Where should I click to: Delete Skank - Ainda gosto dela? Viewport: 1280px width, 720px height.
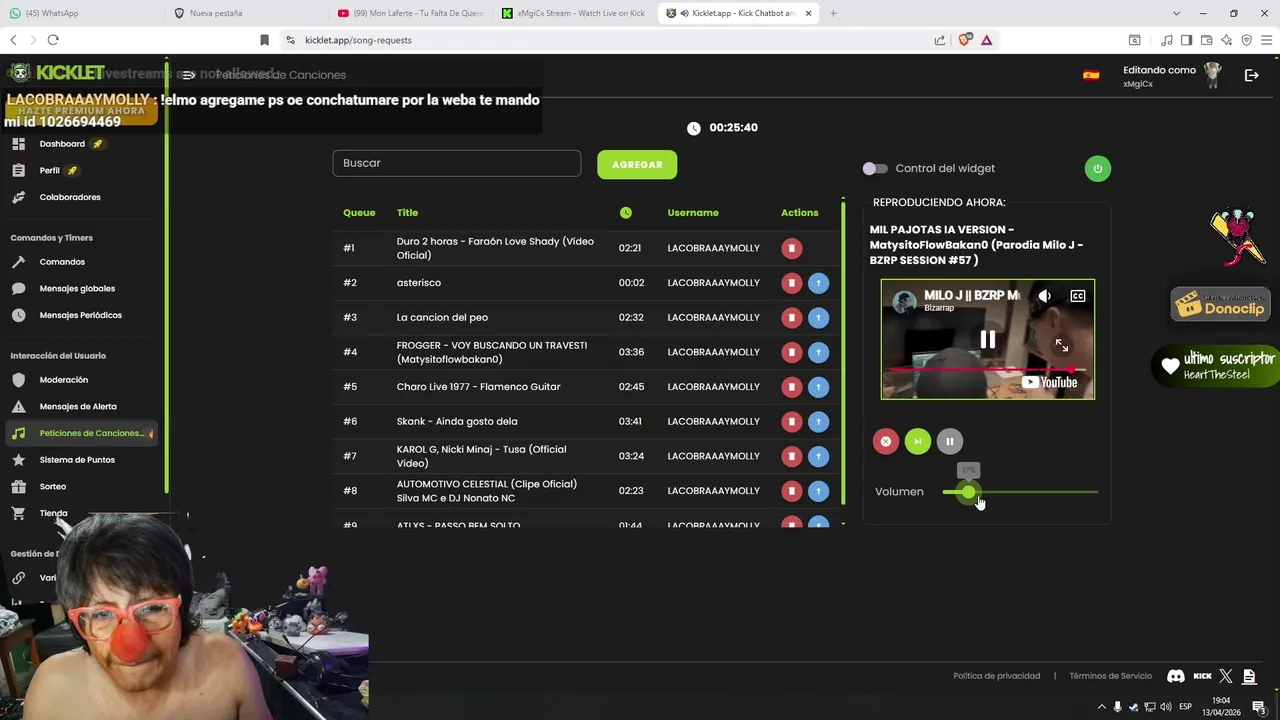click(791, 421)
